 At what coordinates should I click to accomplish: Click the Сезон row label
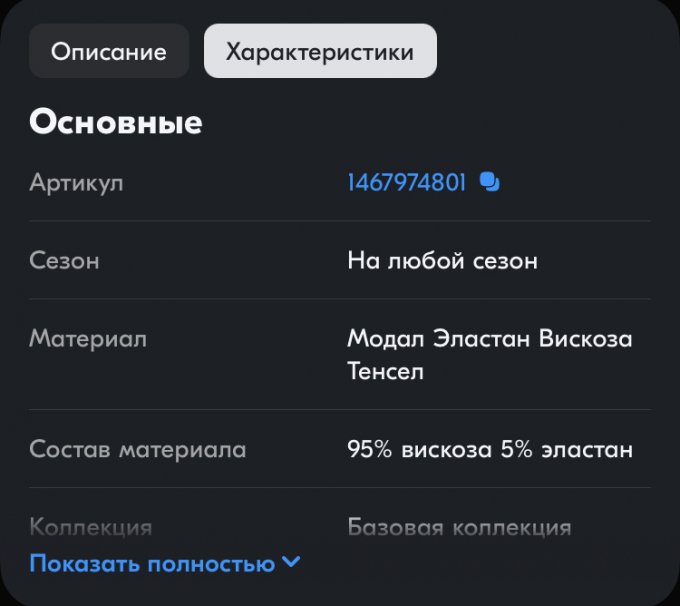65,261
